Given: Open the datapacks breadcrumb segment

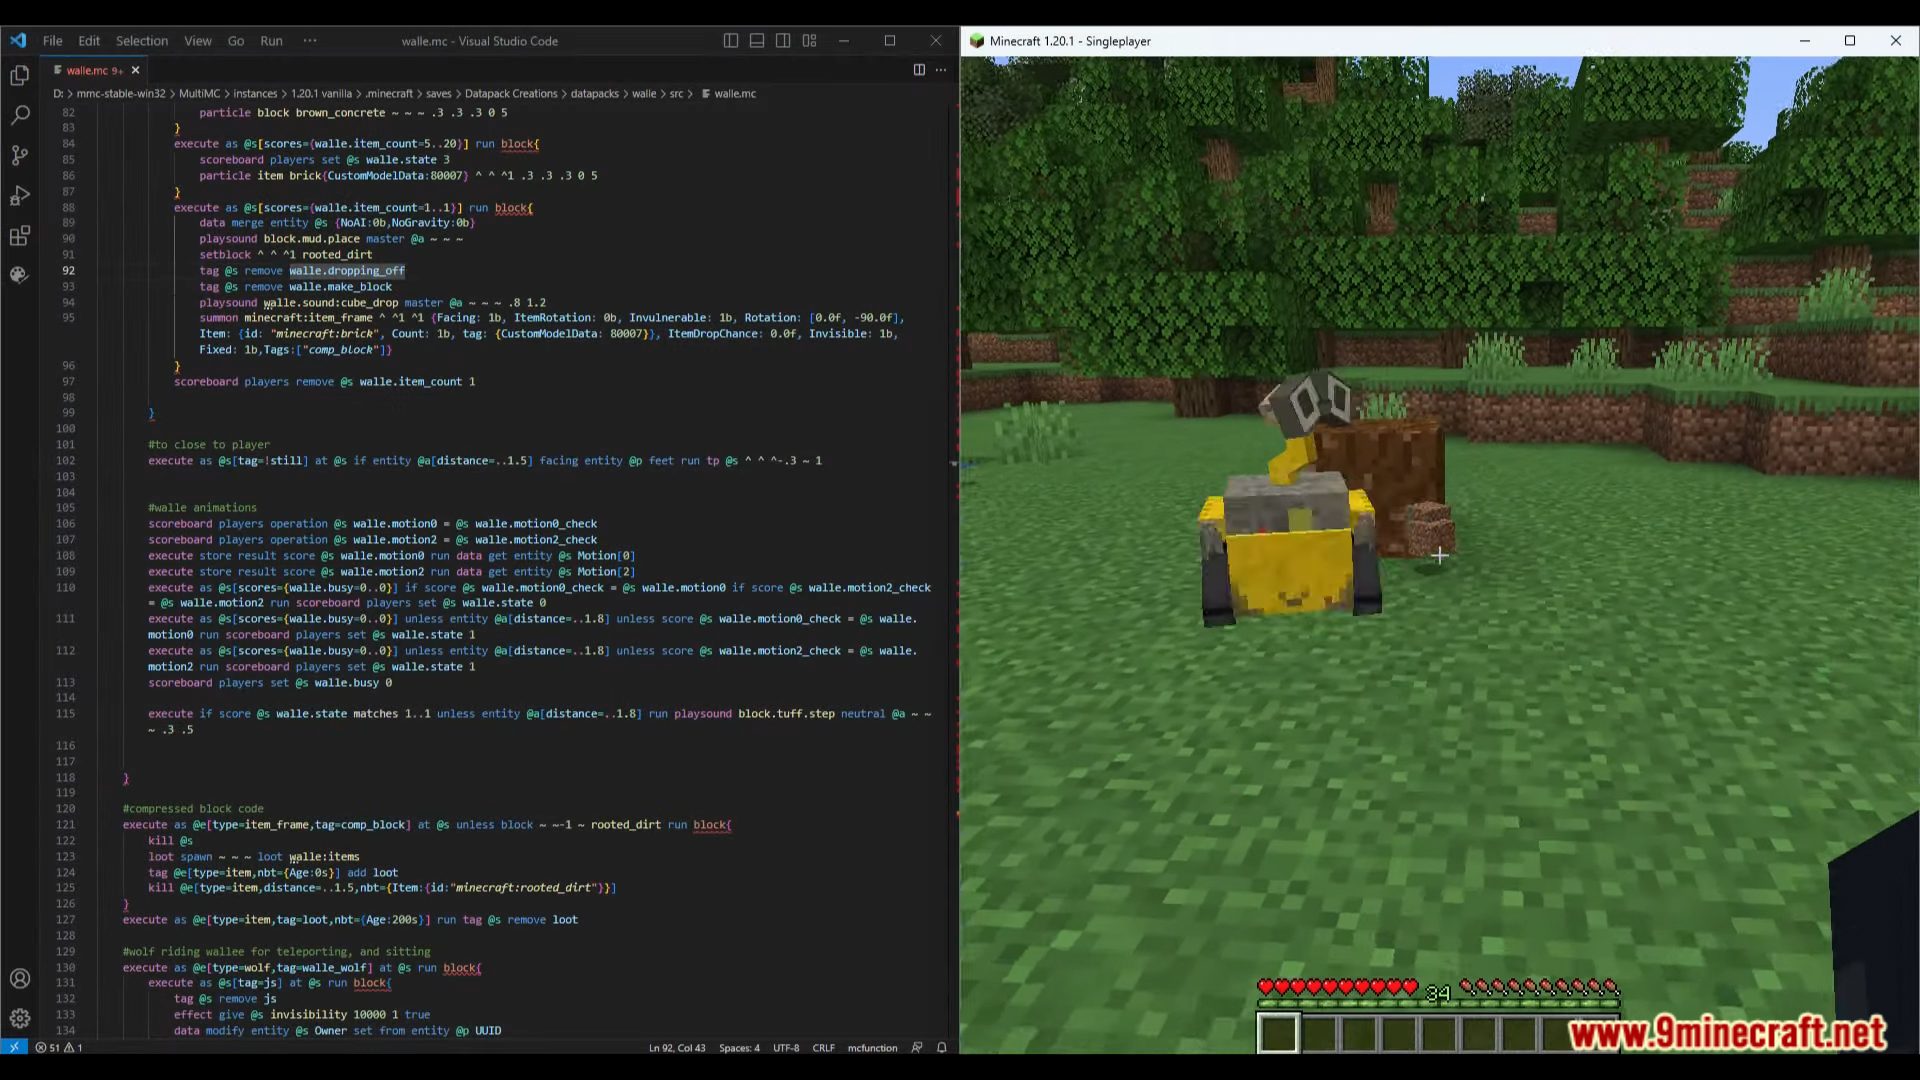Looking at the screenshot, I should tap(595, 94).
